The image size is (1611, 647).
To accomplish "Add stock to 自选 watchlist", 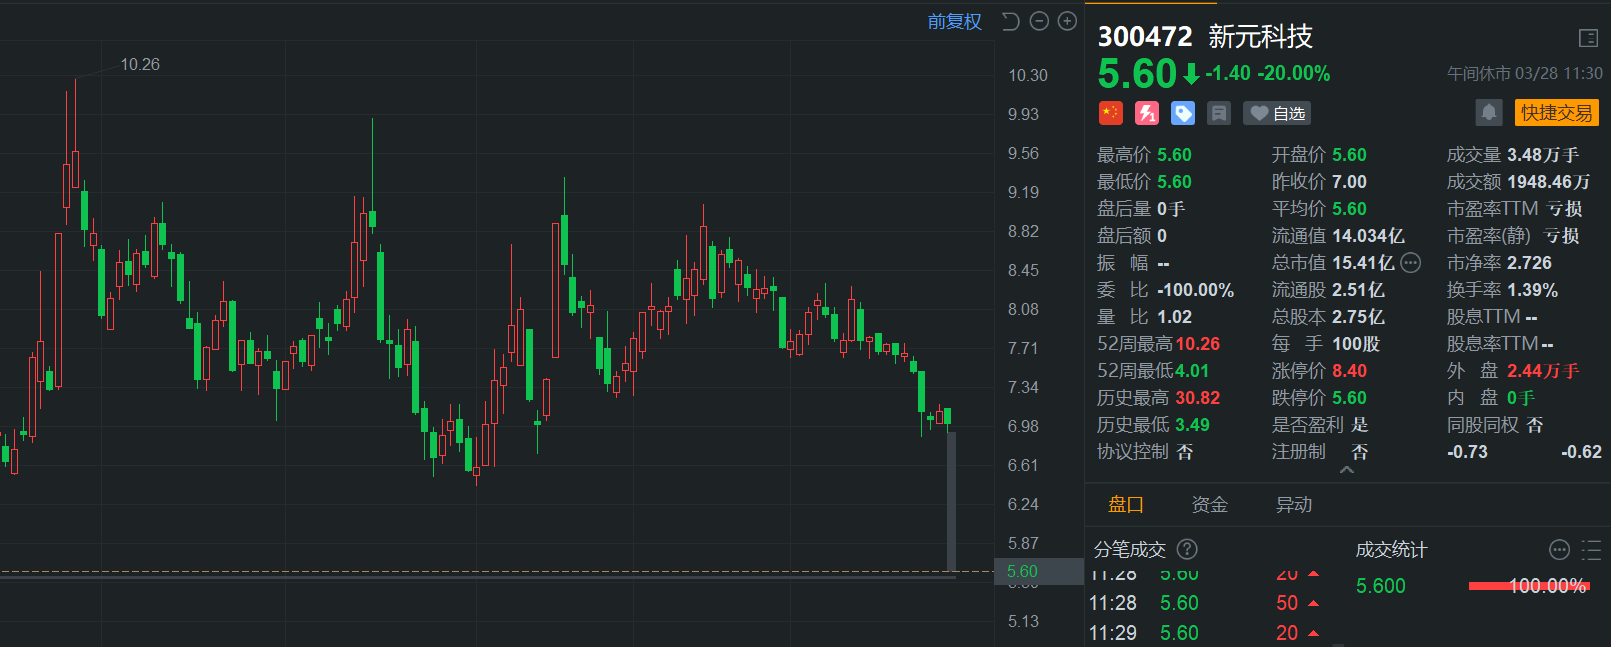I will [x=1277, y=113].
